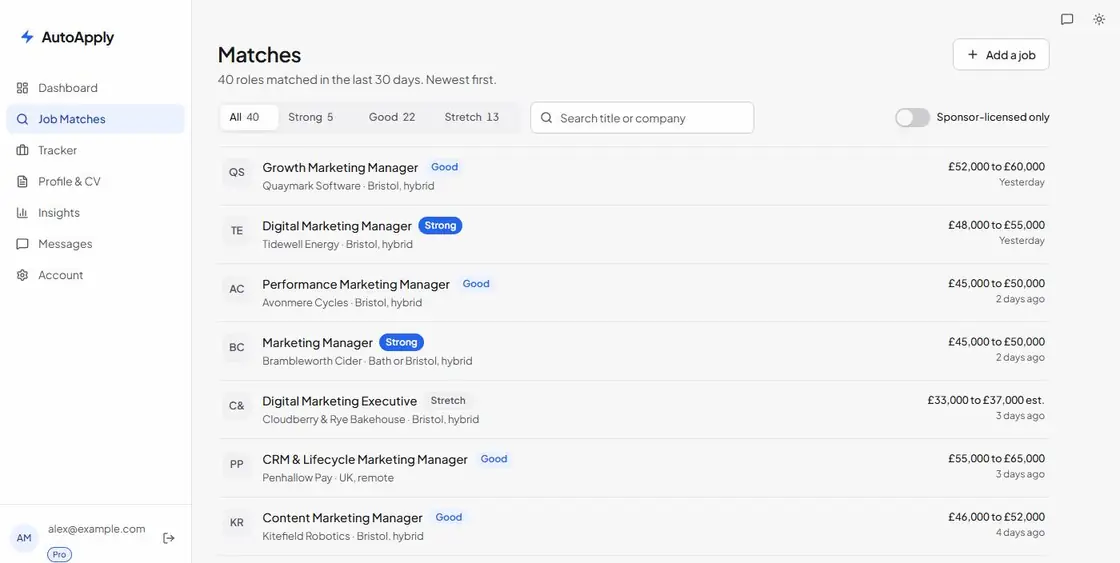This screenshot has width=1120, height=563.
Task: Click the Good badge on CRM & Lifecycle row
Action: [x=494, y=459]
